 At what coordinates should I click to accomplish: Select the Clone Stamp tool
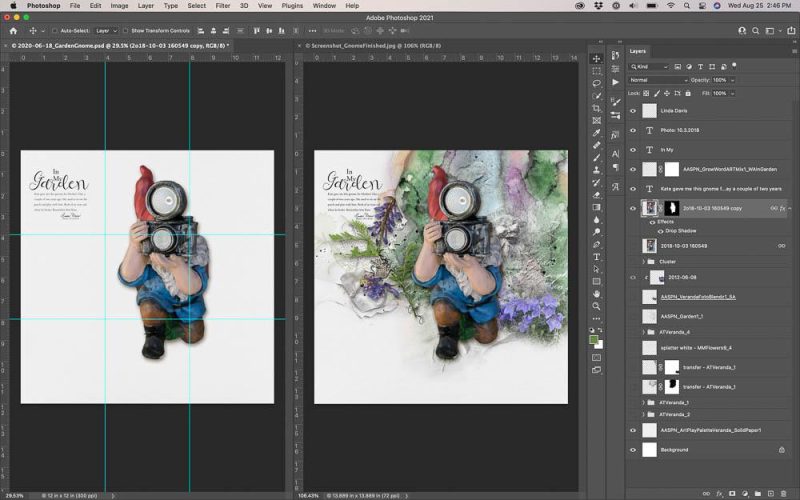596,170
